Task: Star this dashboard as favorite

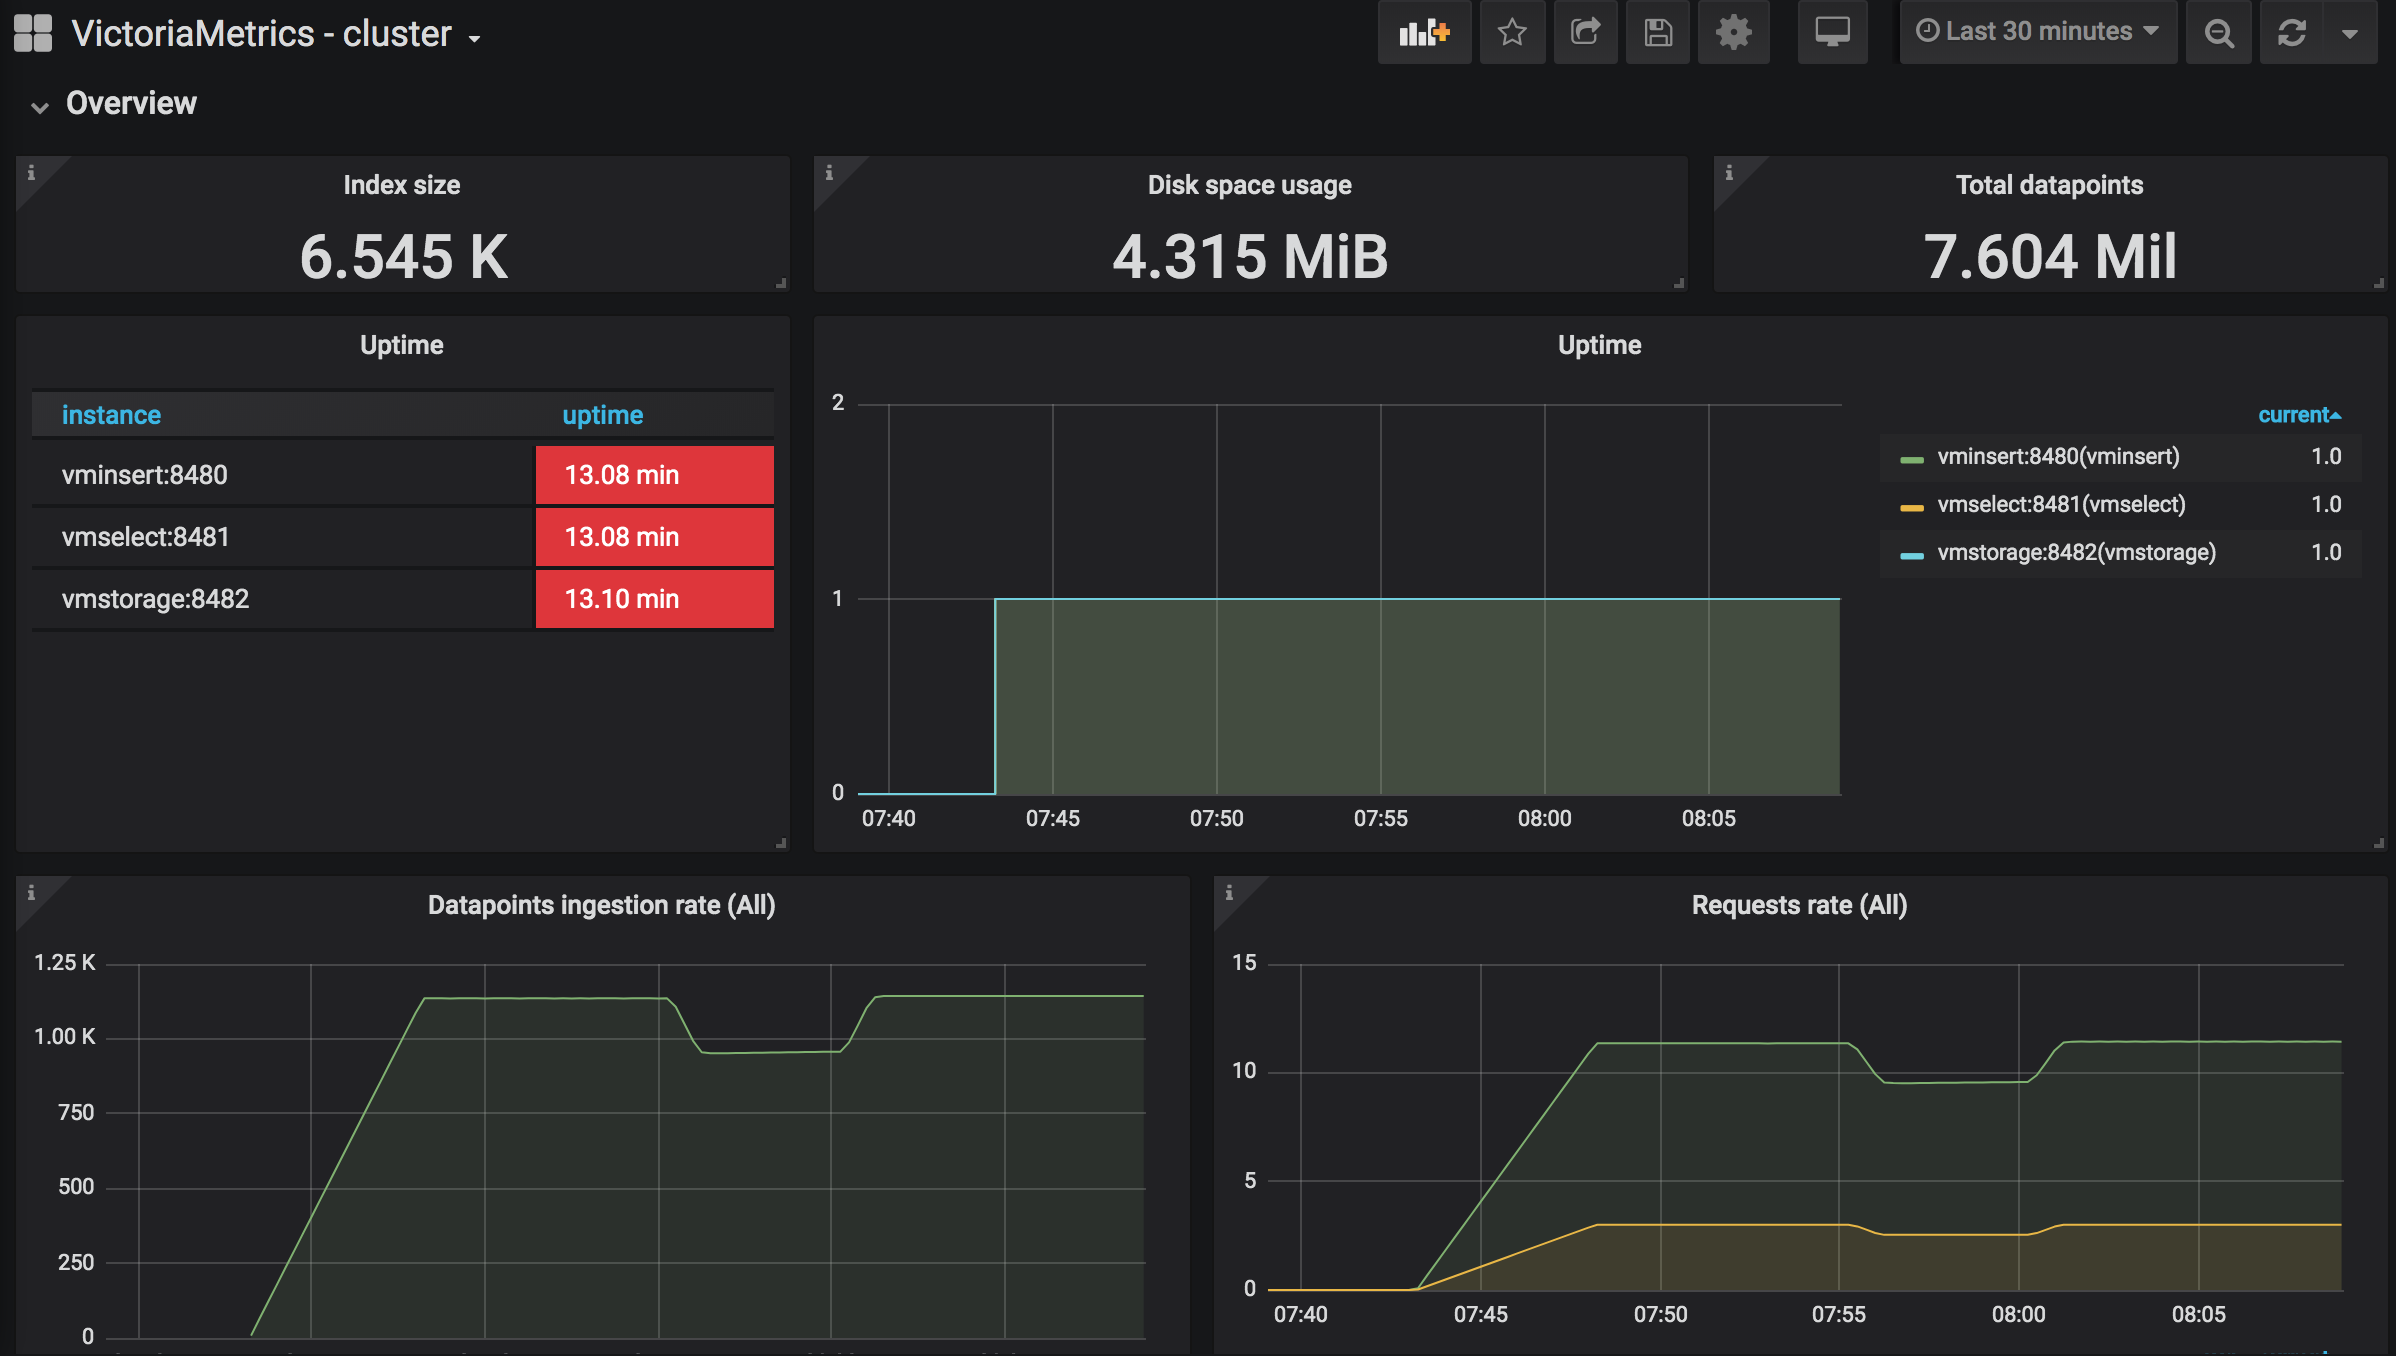Action: click(1512, 32)
